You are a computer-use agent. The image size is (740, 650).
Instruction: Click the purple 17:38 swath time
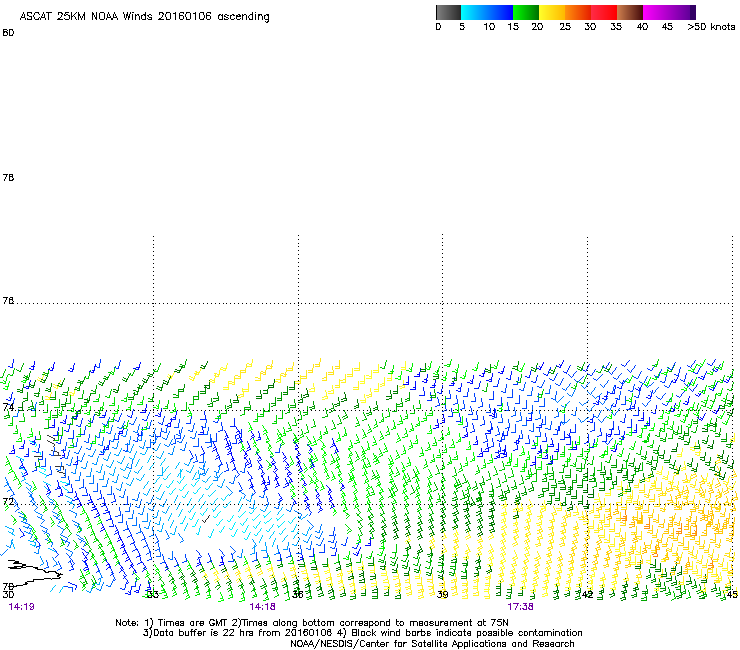[x=521, y=607]
